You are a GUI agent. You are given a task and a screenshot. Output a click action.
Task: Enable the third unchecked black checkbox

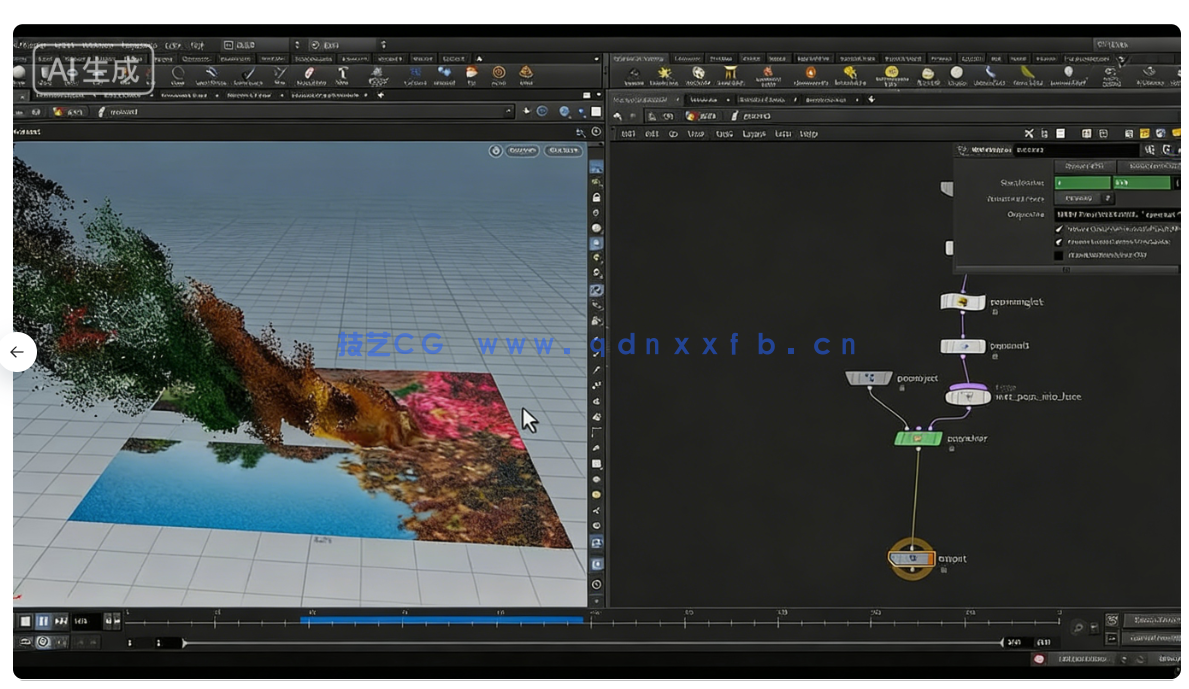pos(1060,256)
